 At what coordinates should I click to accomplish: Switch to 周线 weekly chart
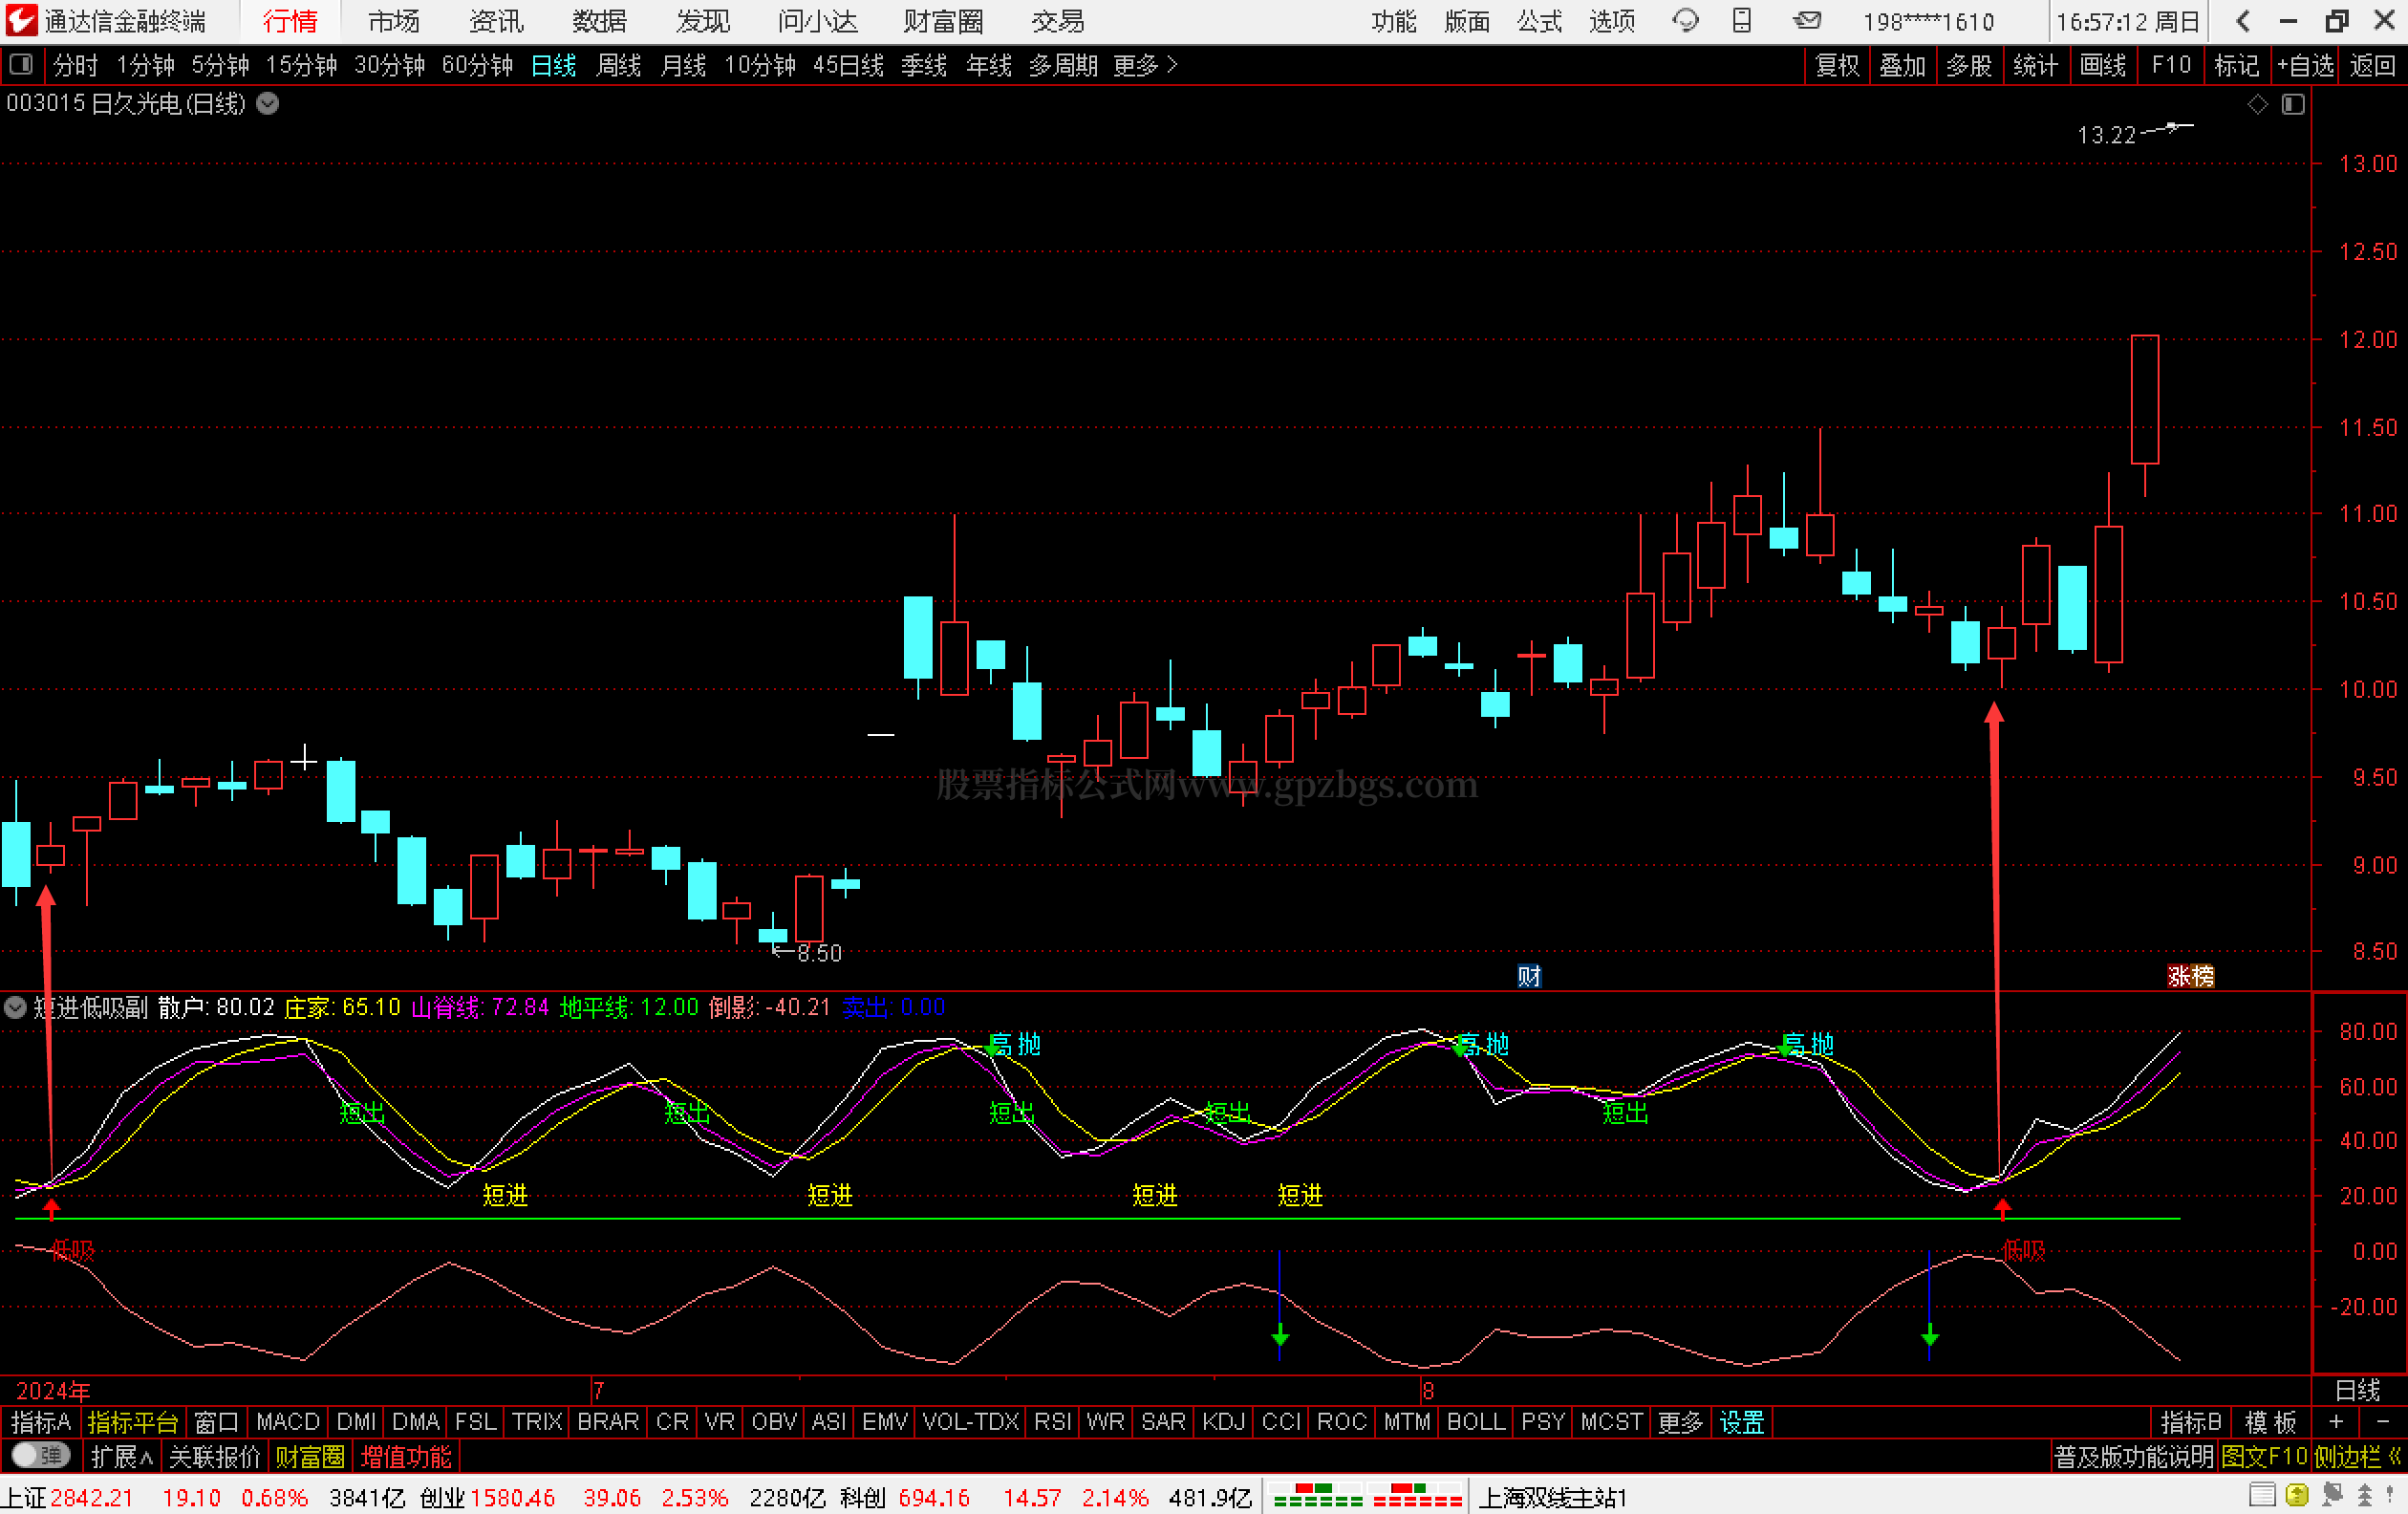[618, 65]
